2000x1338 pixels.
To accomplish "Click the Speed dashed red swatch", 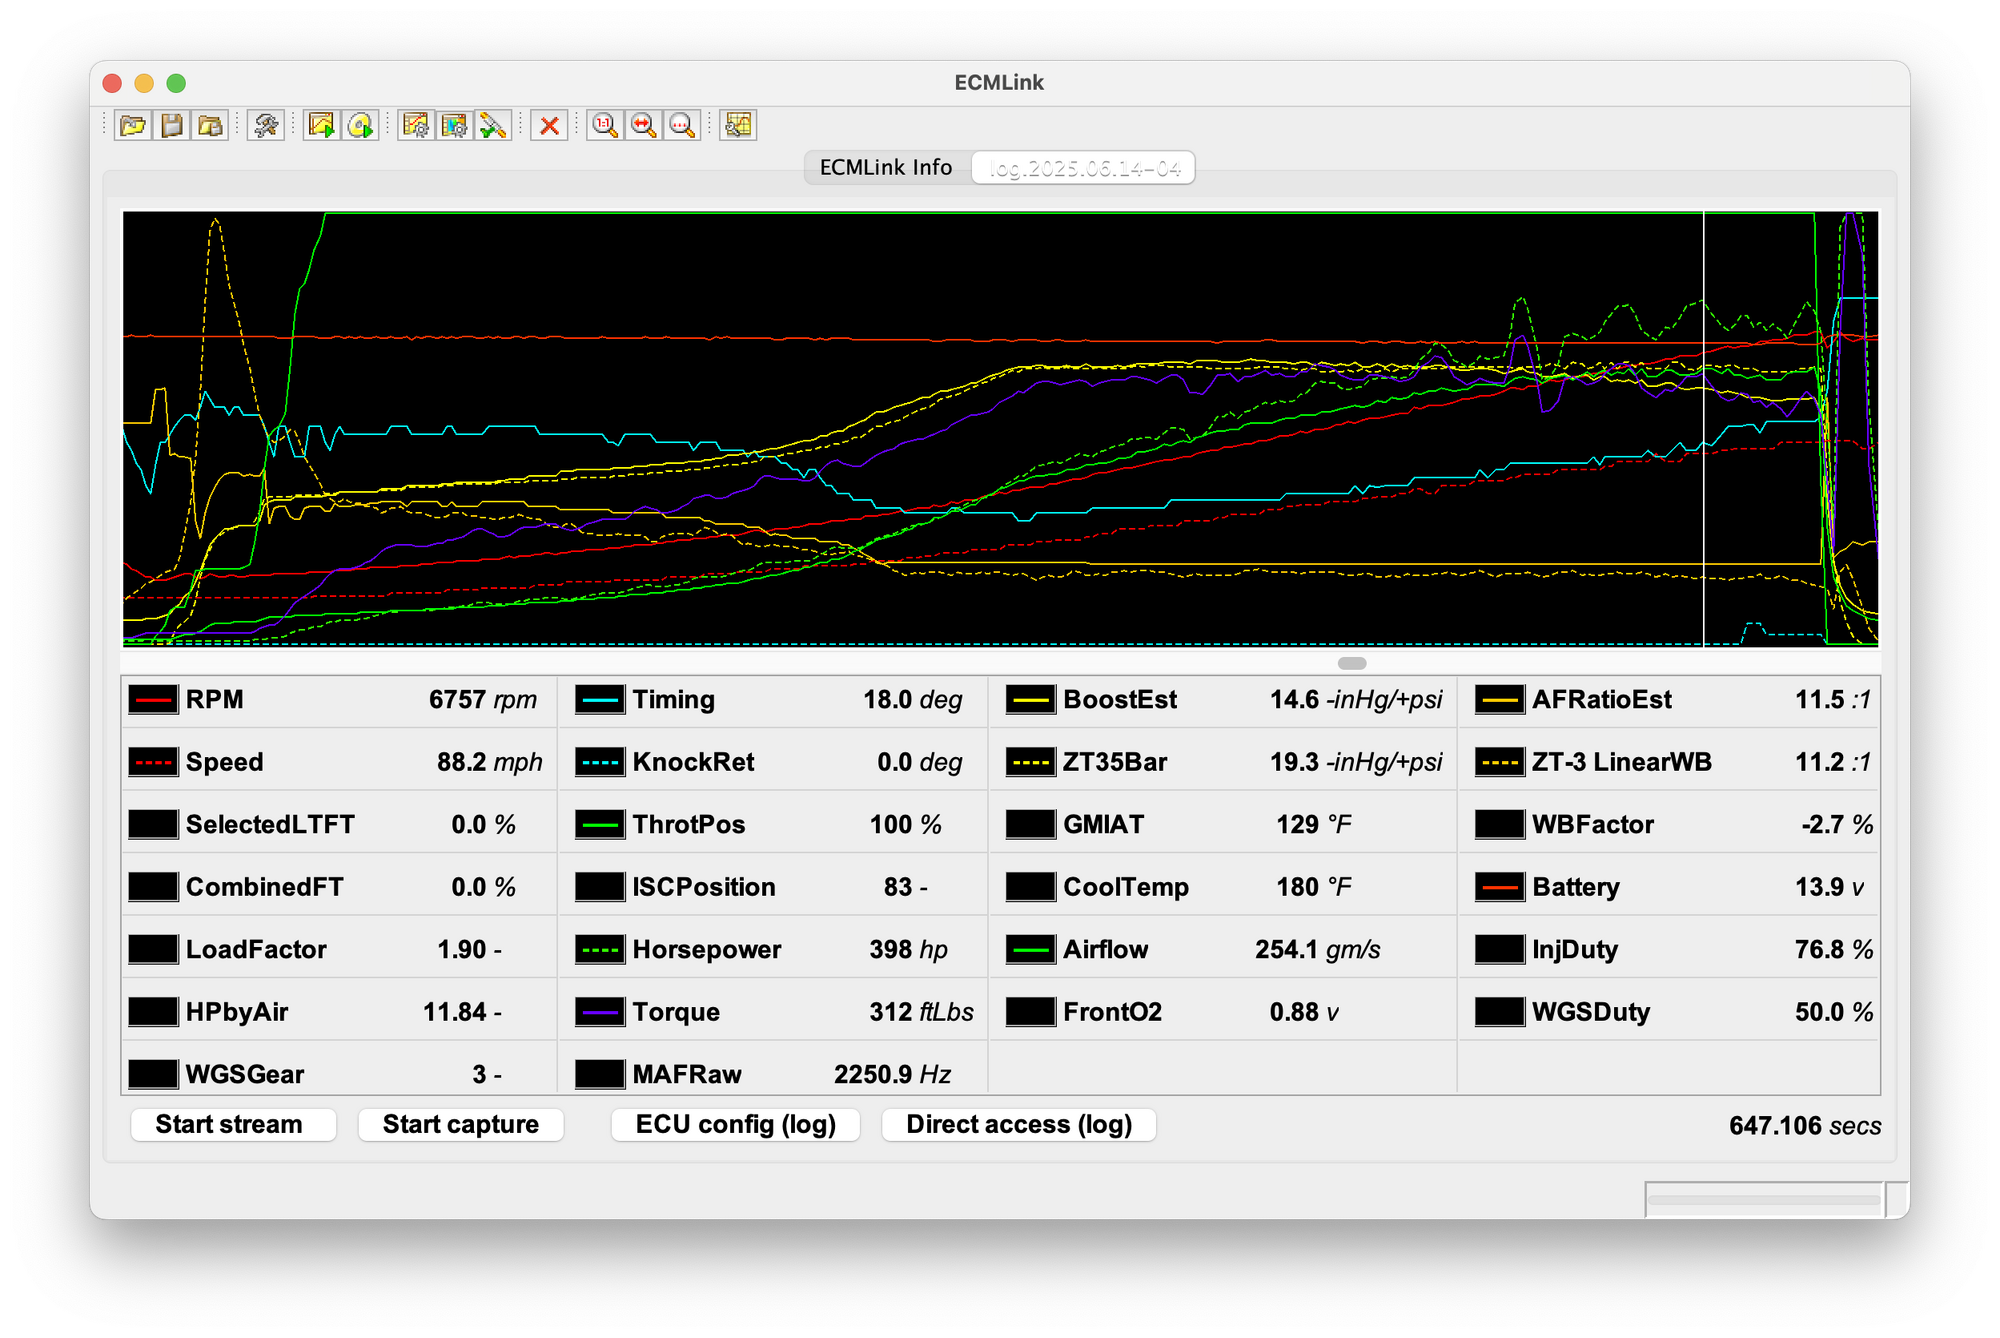I will click(153, 762).
